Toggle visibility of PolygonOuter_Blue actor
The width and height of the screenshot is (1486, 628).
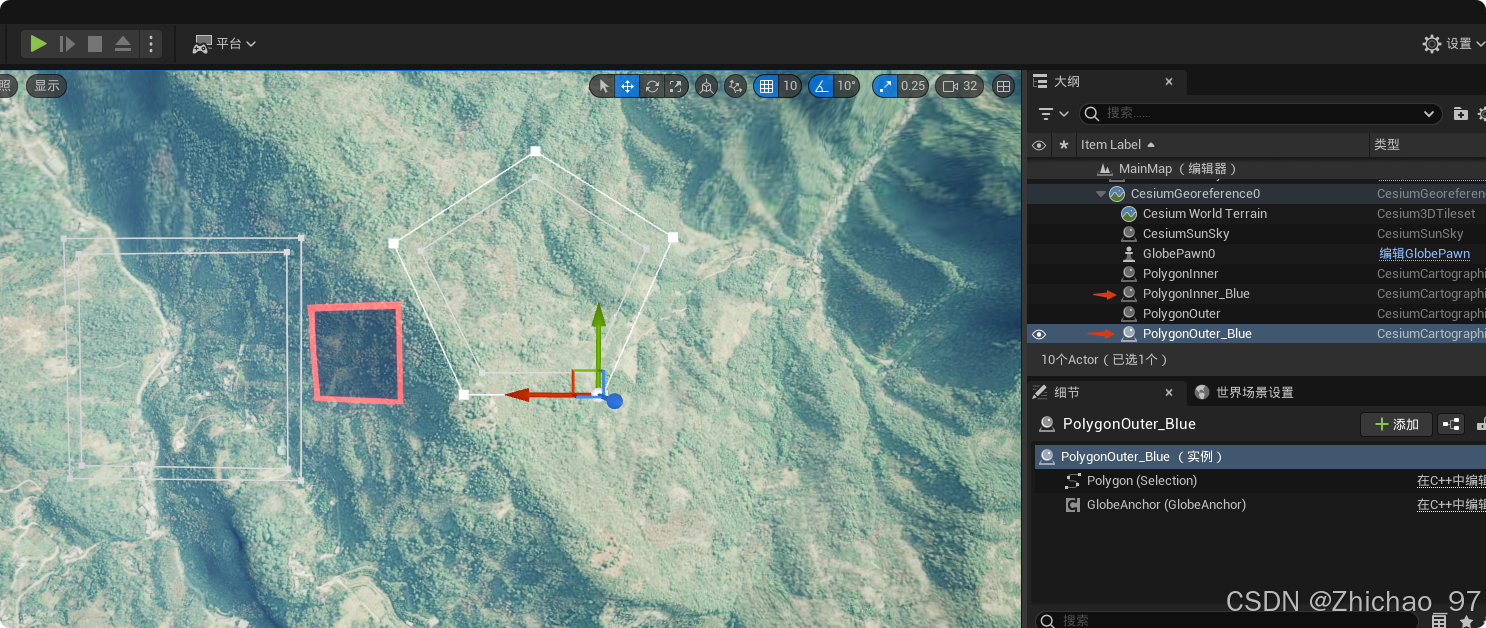click(1039, 333)
